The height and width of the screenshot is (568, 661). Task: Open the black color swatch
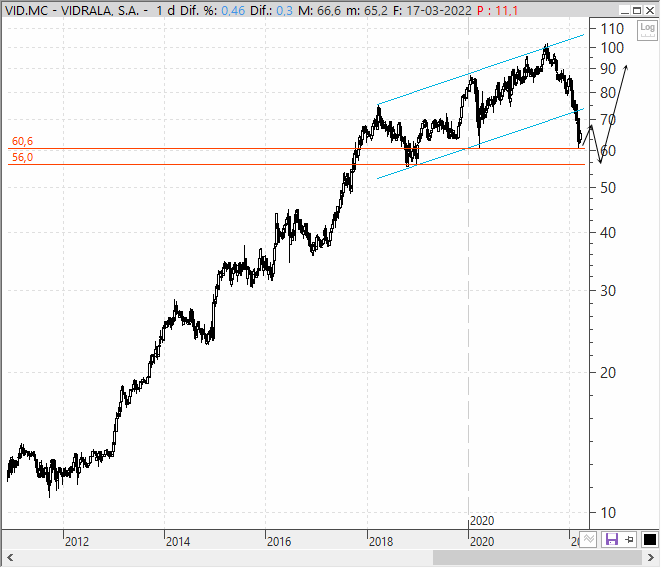(649, 539)
